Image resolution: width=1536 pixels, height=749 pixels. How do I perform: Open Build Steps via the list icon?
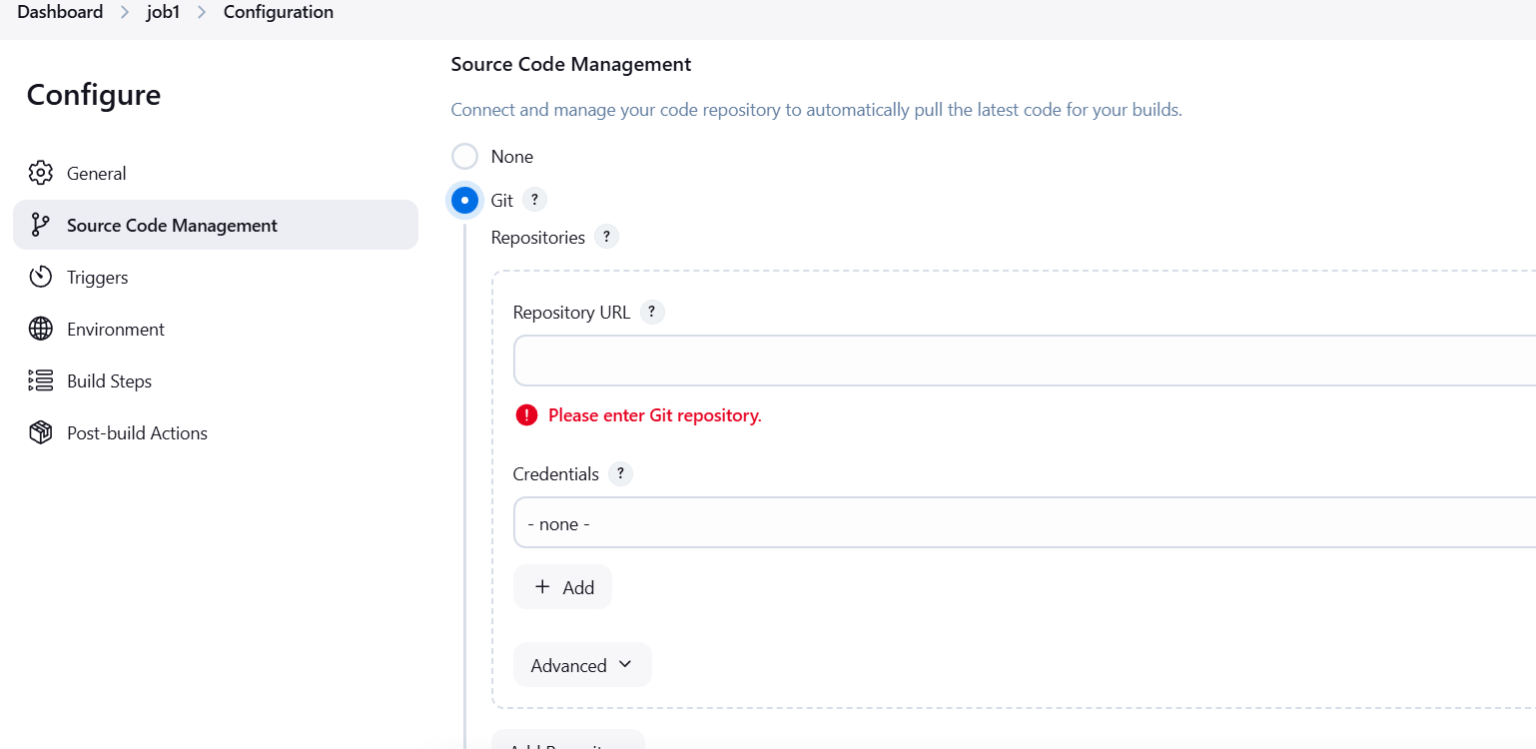click(x=40, y=380)
